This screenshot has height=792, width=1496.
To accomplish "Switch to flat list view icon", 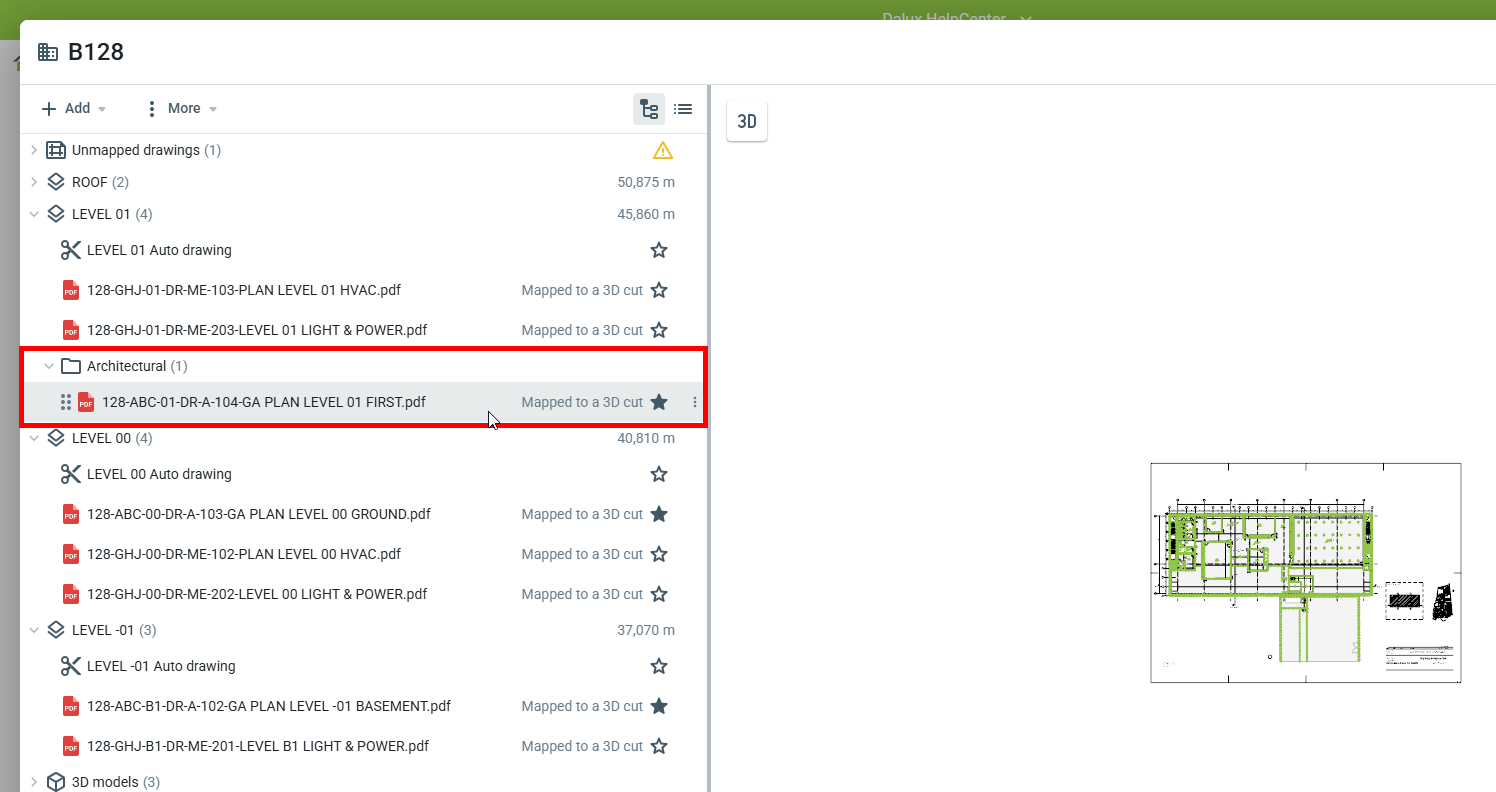I will click(x=683, y=109).
